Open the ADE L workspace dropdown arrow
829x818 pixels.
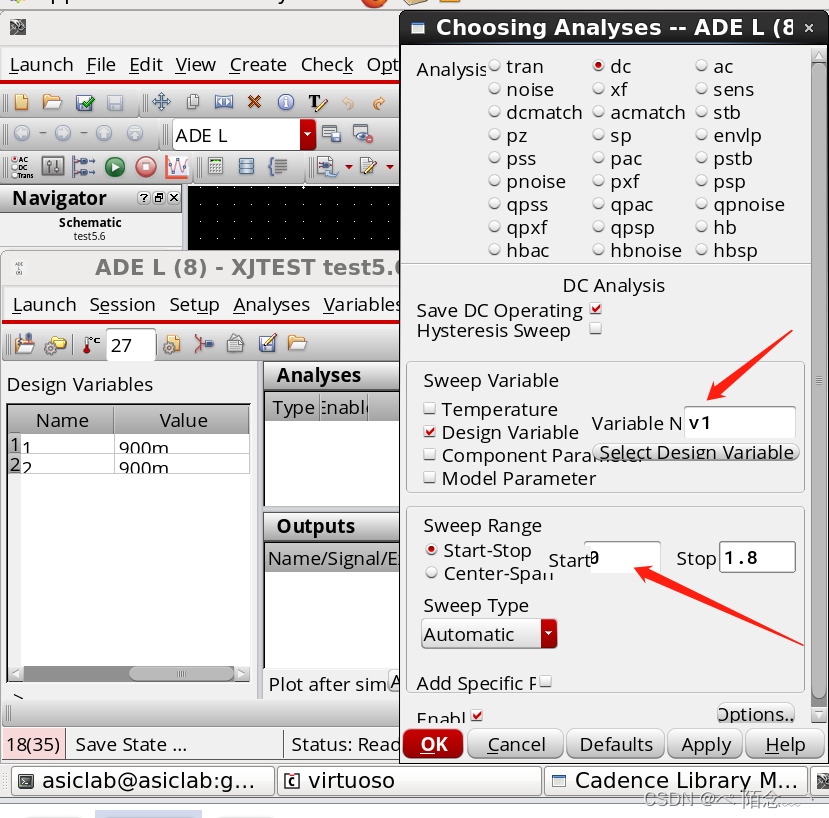point(308,135)
